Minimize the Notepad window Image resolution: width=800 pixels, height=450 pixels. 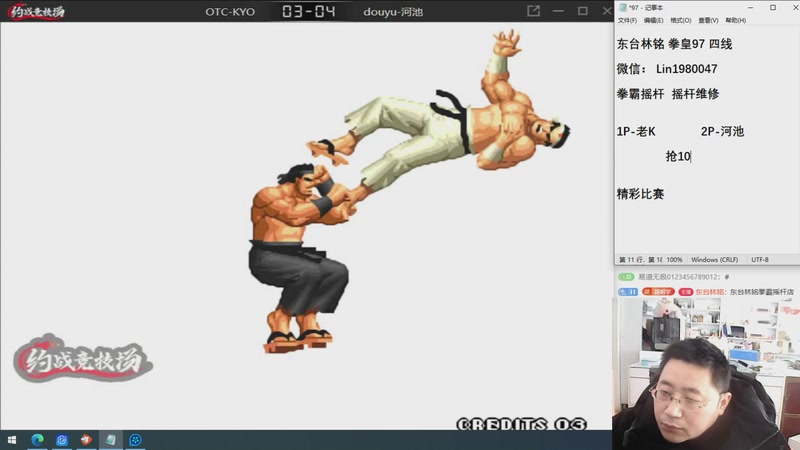(751, 8)
